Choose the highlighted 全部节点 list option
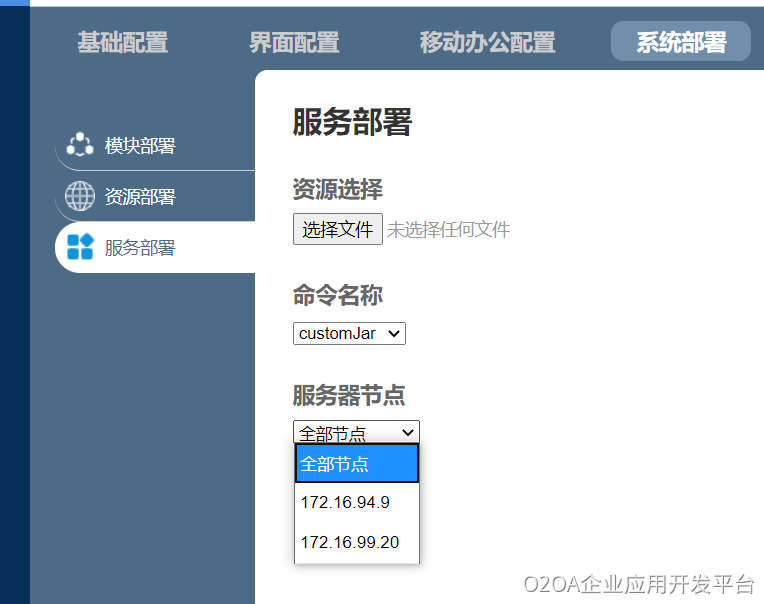 click(x=356, y=464)
